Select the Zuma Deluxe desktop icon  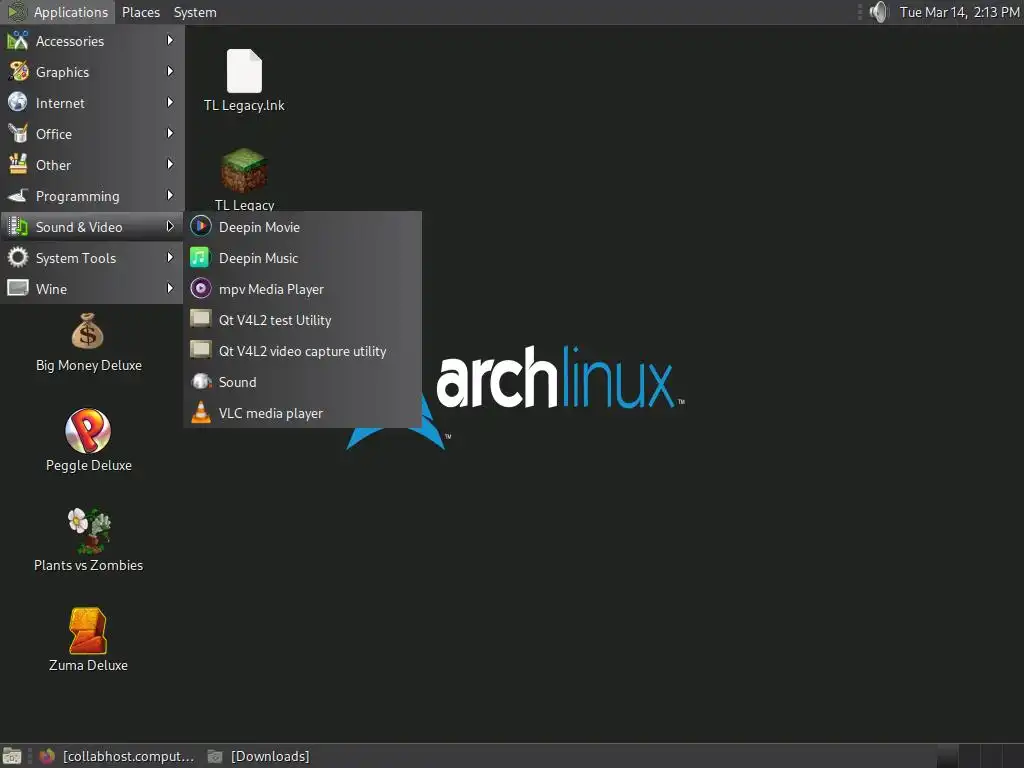(88, 641)
